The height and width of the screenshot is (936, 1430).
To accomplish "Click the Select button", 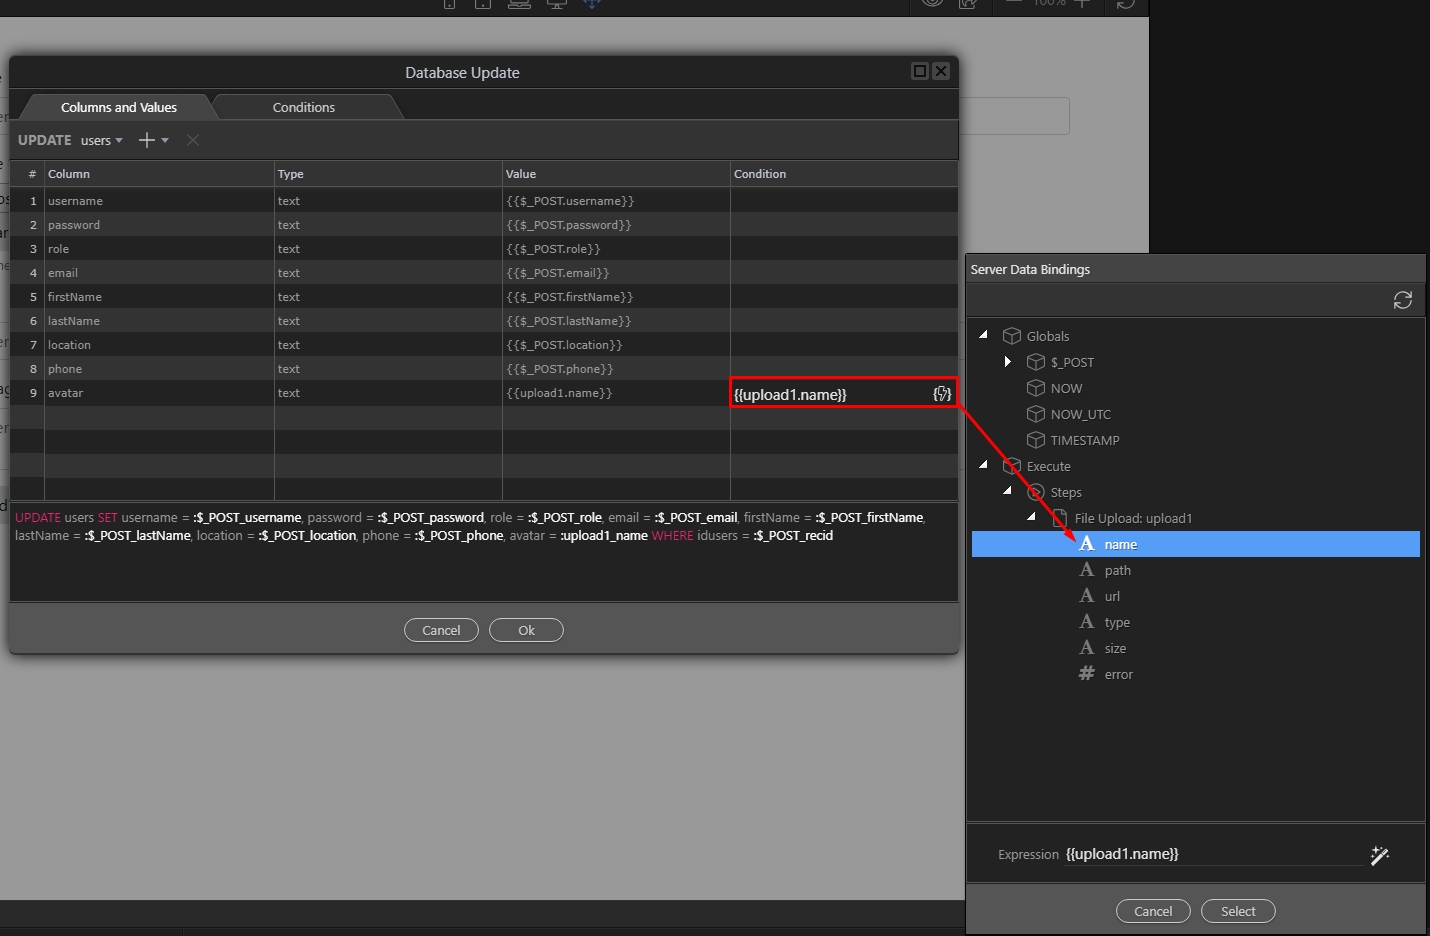I will click(x=1238, y=911).
